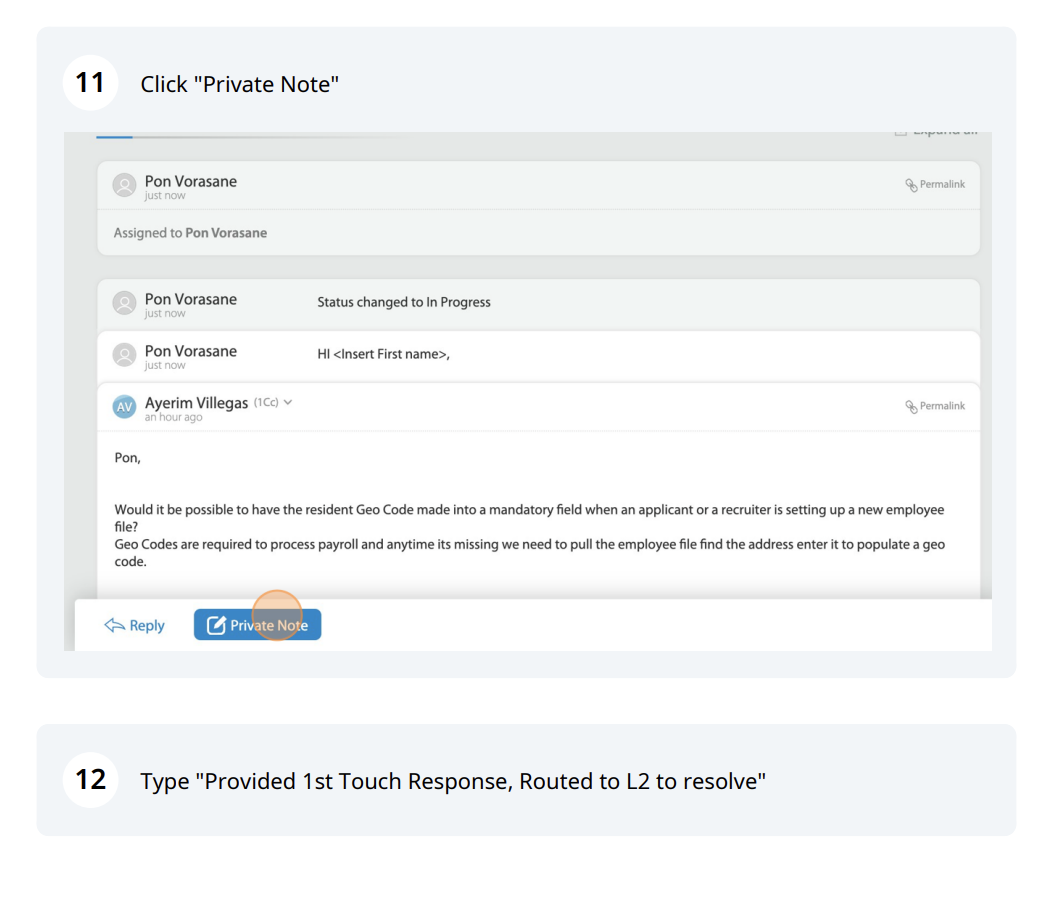Click the '(1Cc)' label beside Ayerim Villegas

tap(266, 402)
